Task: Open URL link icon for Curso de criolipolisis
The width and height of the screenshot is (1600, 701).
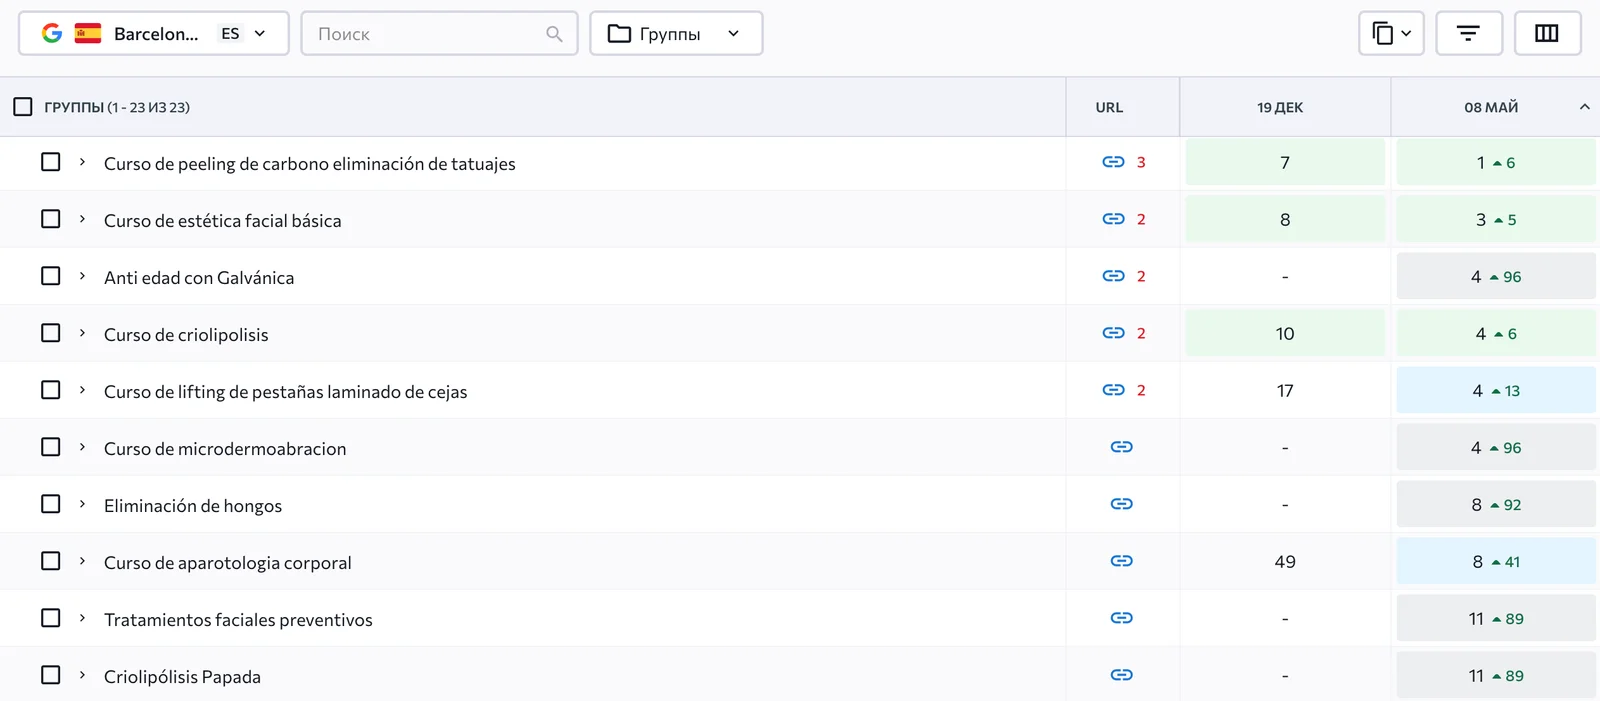Action: click(x=1113, y=333)
